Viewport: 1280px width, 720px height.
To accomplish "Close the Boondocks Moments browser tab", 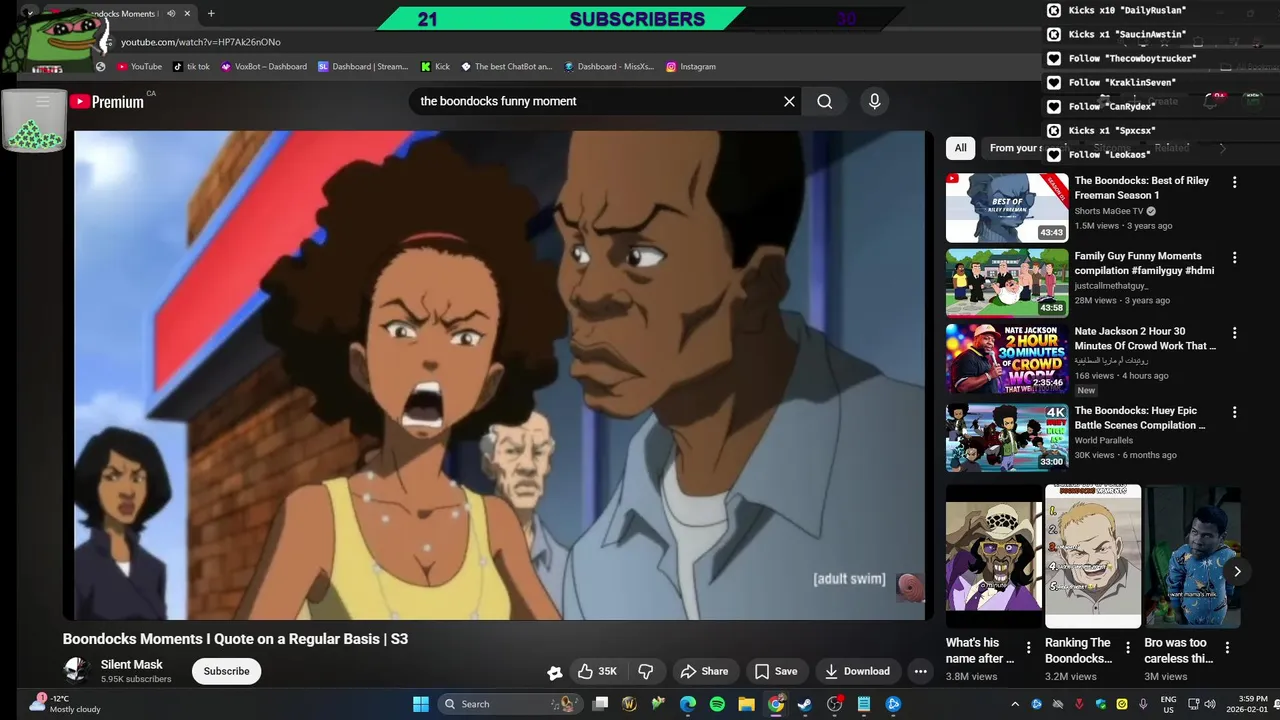I will tap(189, 14).
